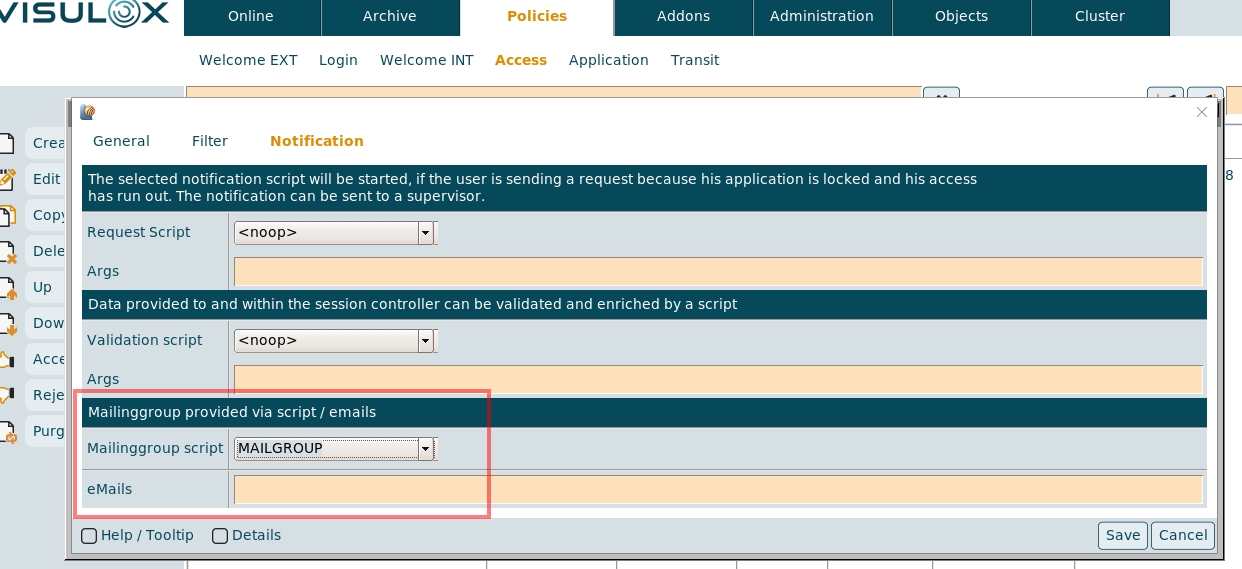Enable the Help / Tooltip checkbox
Screen dimensions: 1242x569
89,536
